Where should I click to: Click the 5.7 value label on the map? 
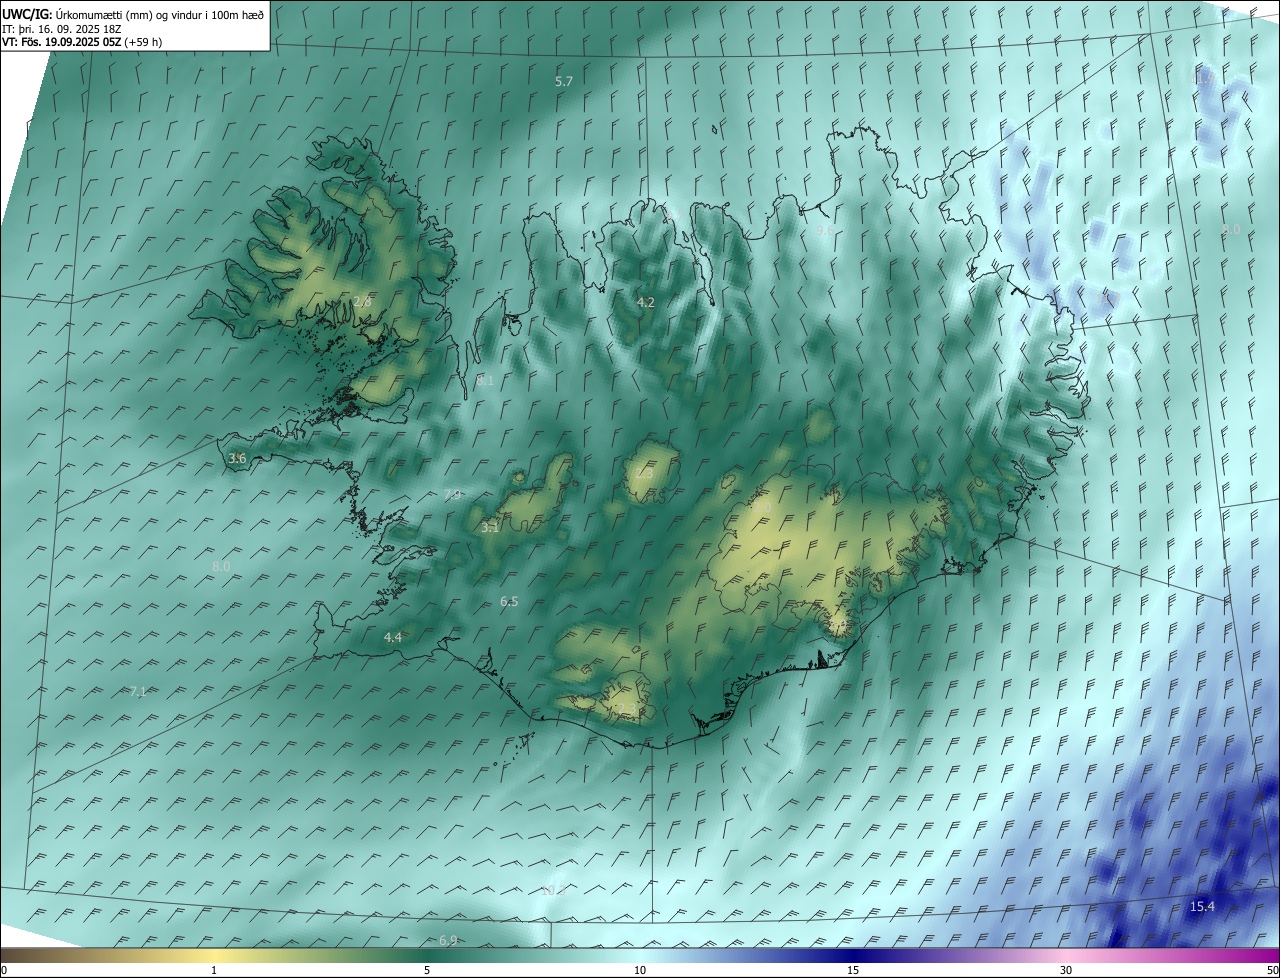click(x=564, y=81)
